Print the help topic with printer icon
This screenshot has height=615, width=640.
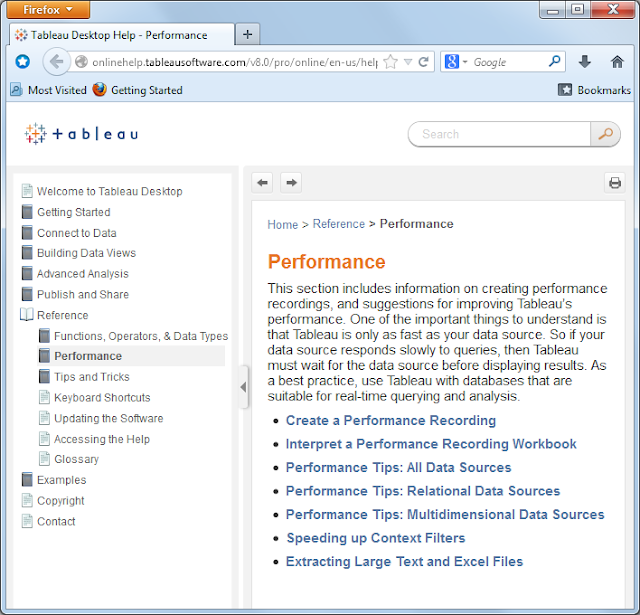615,182
